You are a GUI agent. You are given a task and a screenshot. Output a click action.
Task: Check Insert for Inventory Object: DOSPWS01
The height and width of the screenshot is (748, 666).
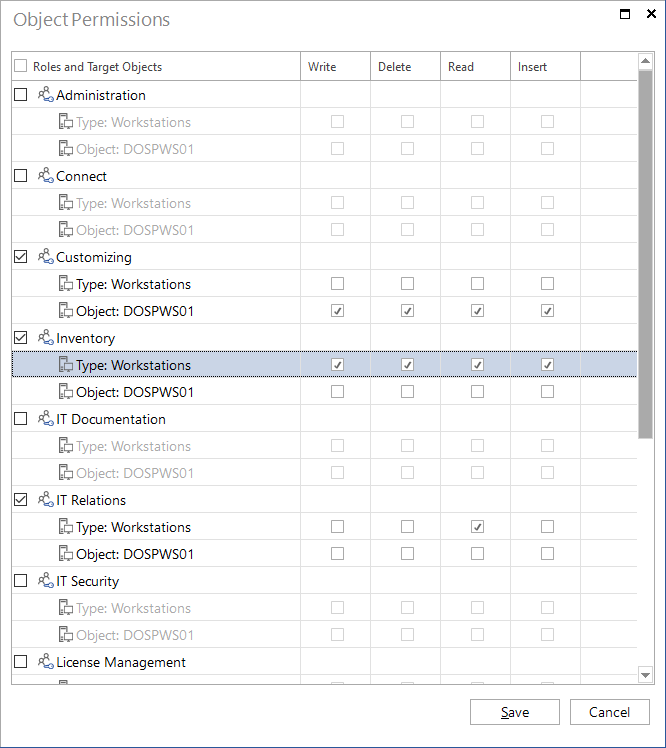pyautogui.click(x=547, y=392)
